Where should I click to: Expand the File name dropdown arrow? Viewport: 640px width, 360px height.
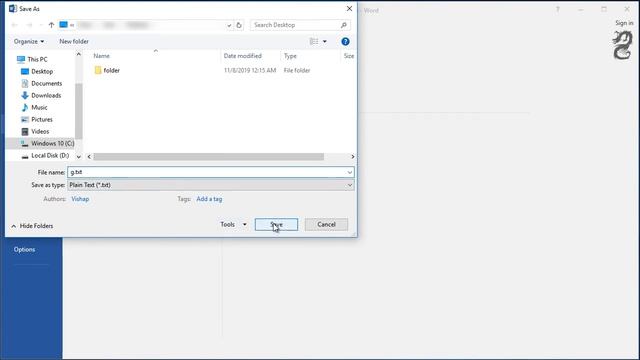point(350,172)
